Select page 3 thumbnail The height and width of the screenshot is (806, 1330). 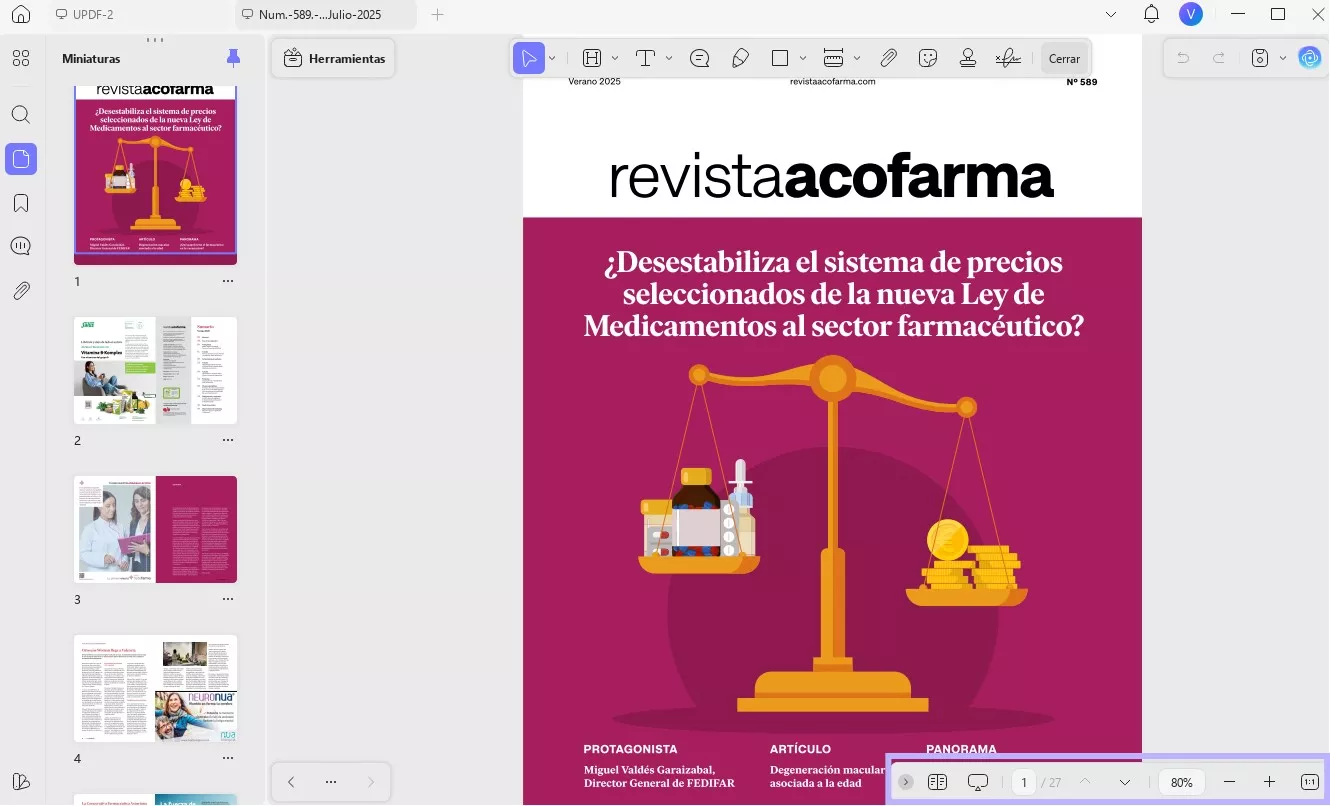[155, 529]
